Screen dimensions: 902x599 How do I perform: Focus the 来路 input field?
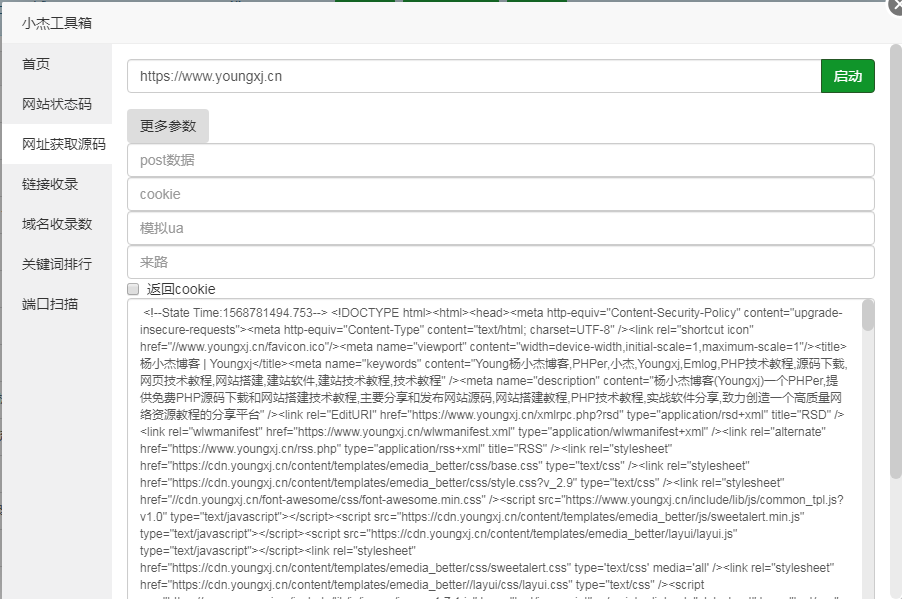500,262
